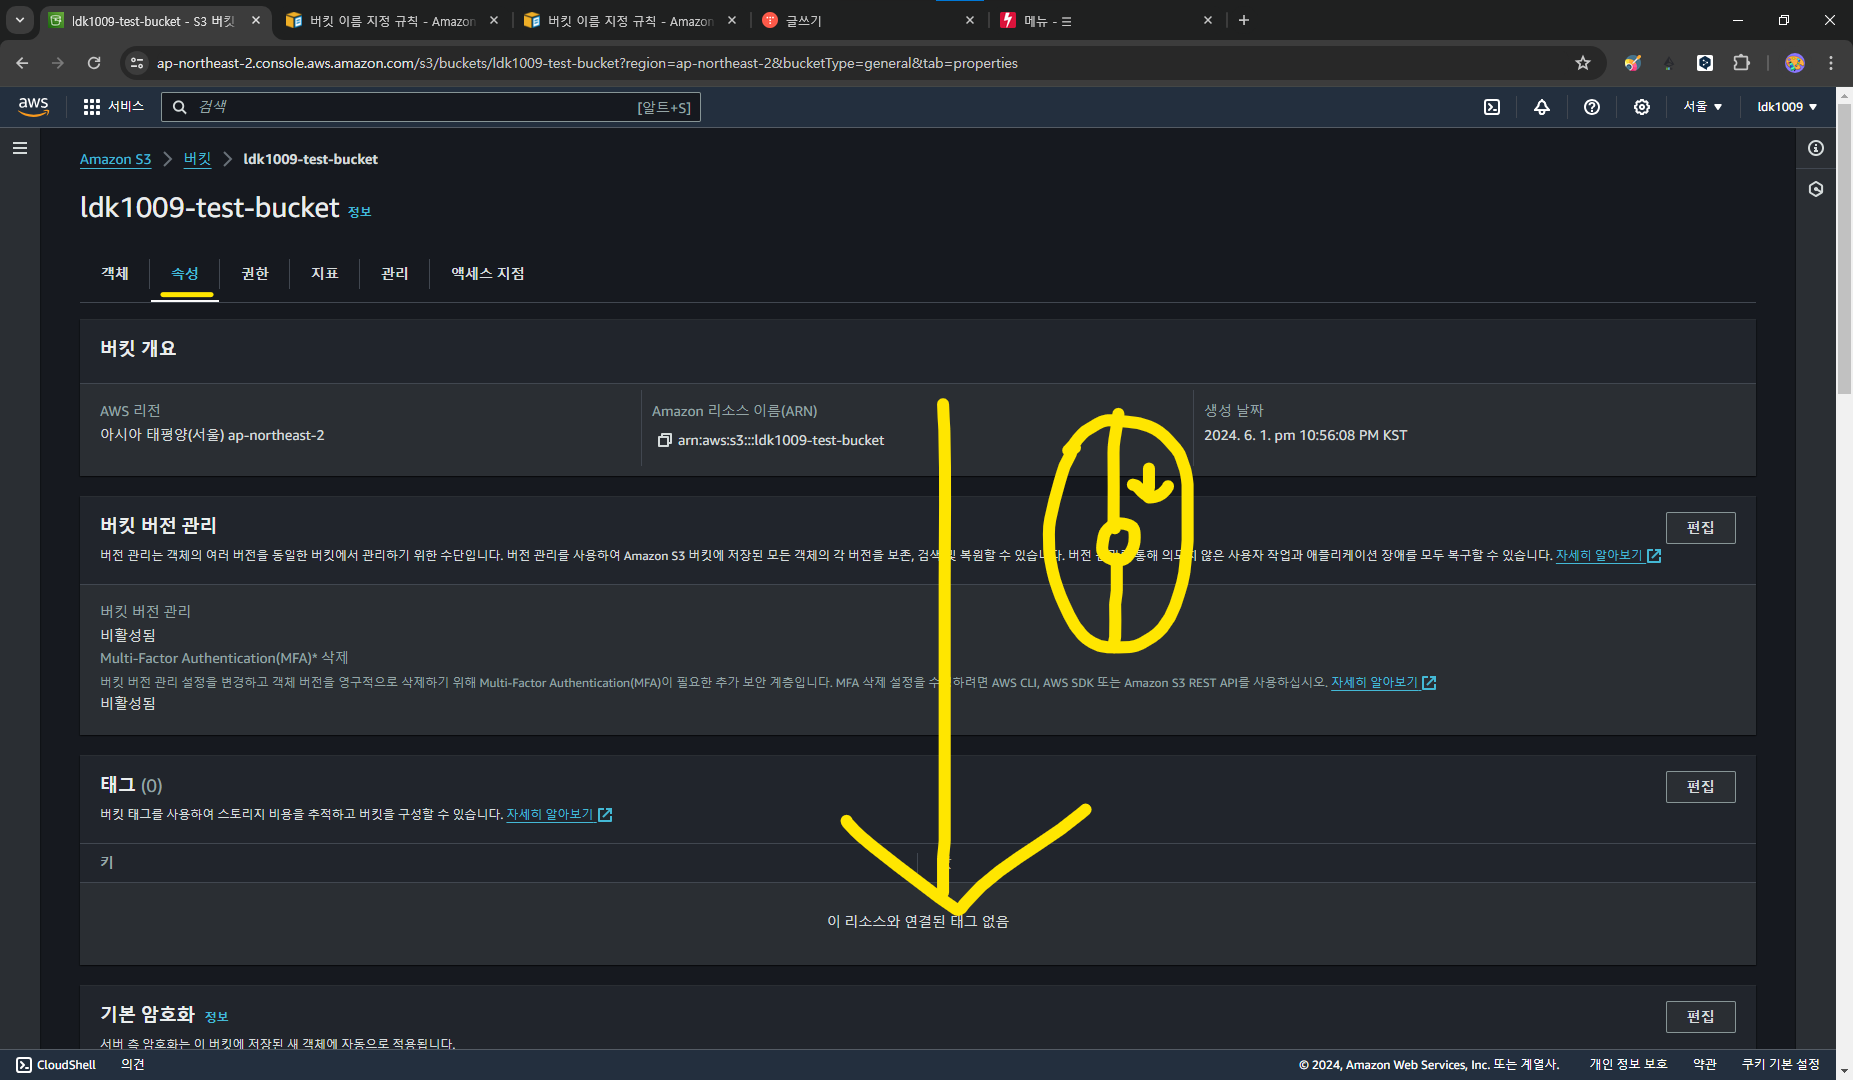The image size is (1853, 1080).
Task: Open the 서비스 menu label
Action: [x=126, y=107]
